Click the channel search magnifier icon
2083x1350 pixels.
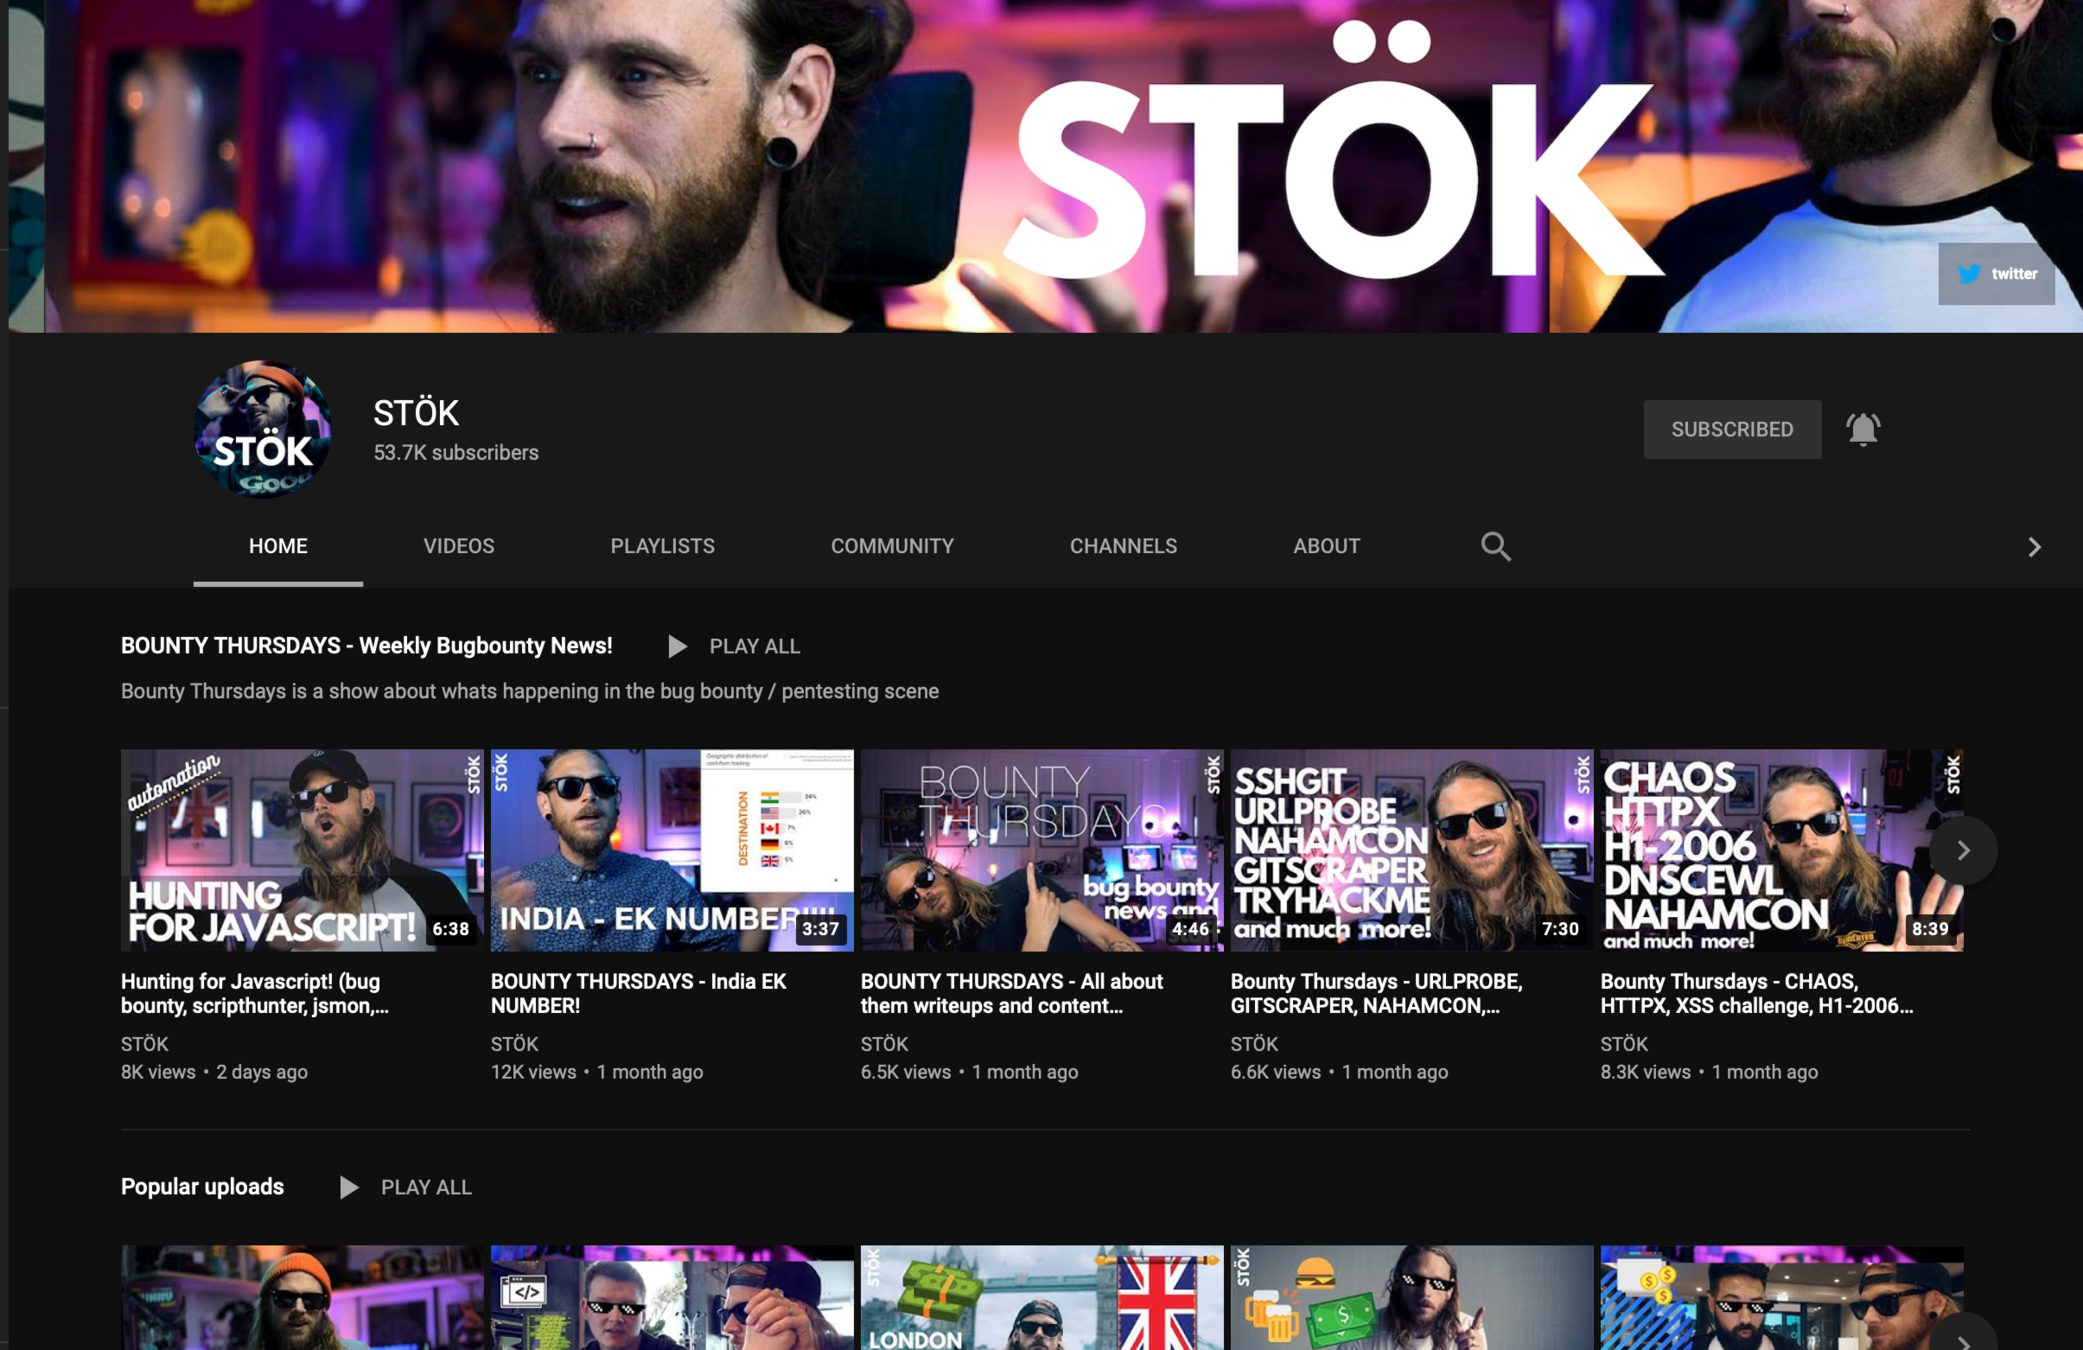click(1495, 546)
